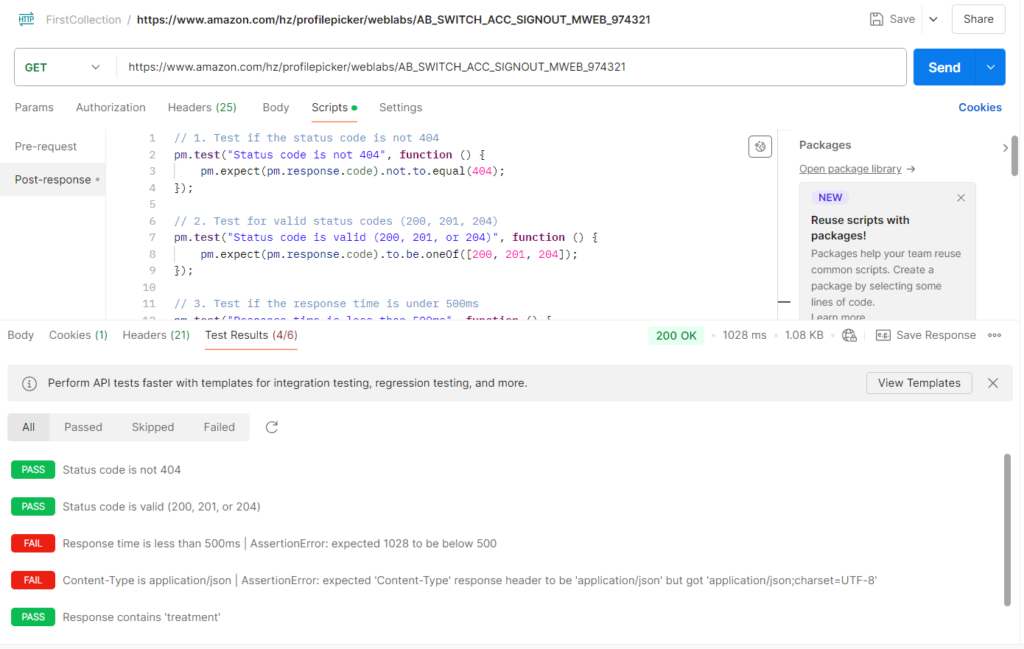Click the 'Status code is not 404' result
This screenshot has width=1024, height=649.
121,470
